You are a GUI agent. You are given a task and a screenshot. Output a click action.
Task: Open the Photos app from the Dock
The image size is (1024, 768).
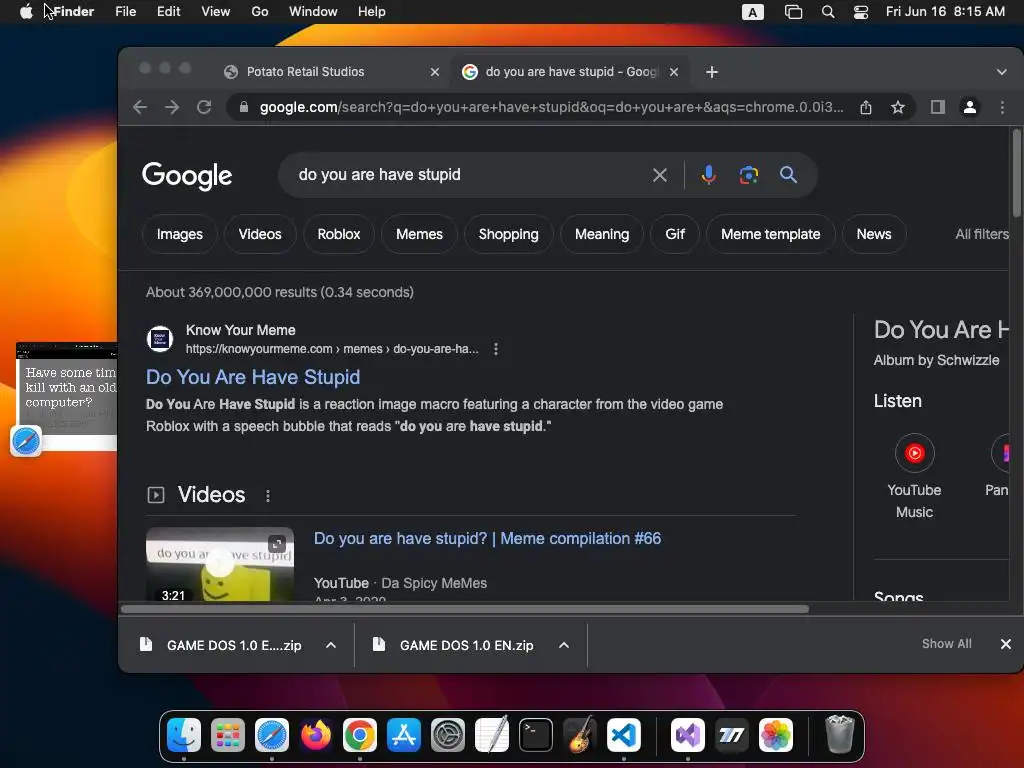point(776,735)
